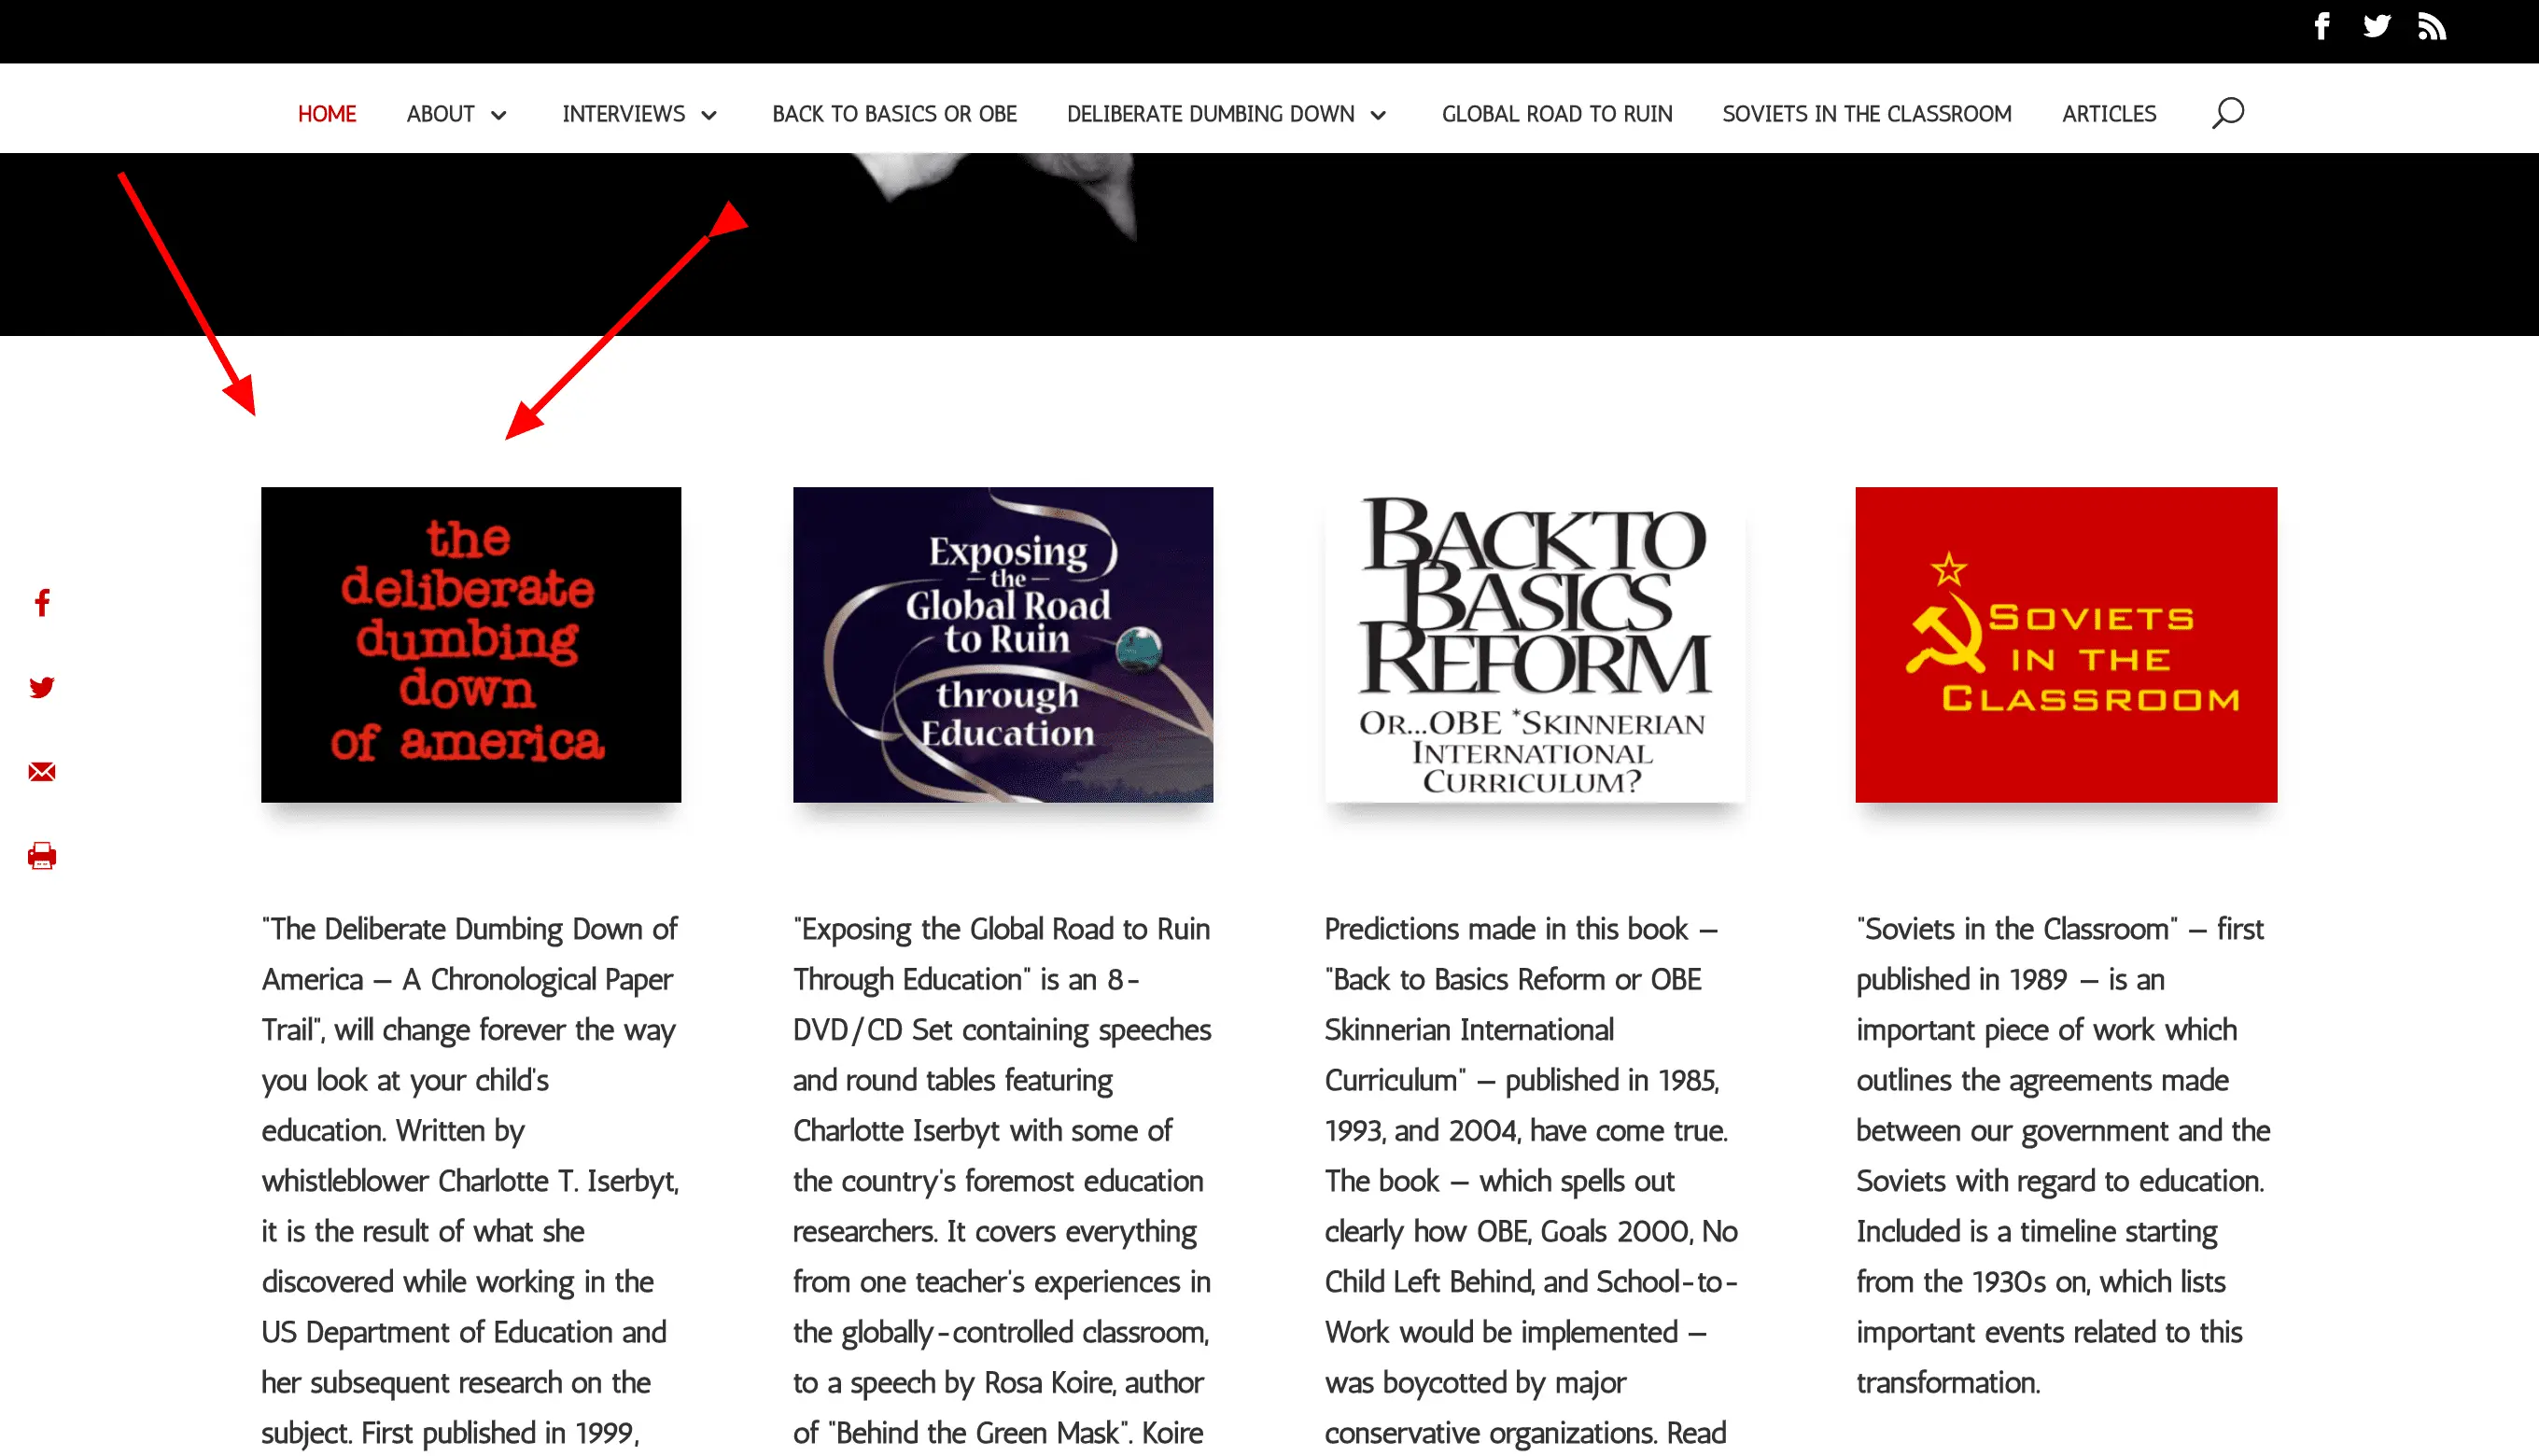Expand the About menu chevron
This screenshot has width=2539, height=1456.
click(499, 115)
